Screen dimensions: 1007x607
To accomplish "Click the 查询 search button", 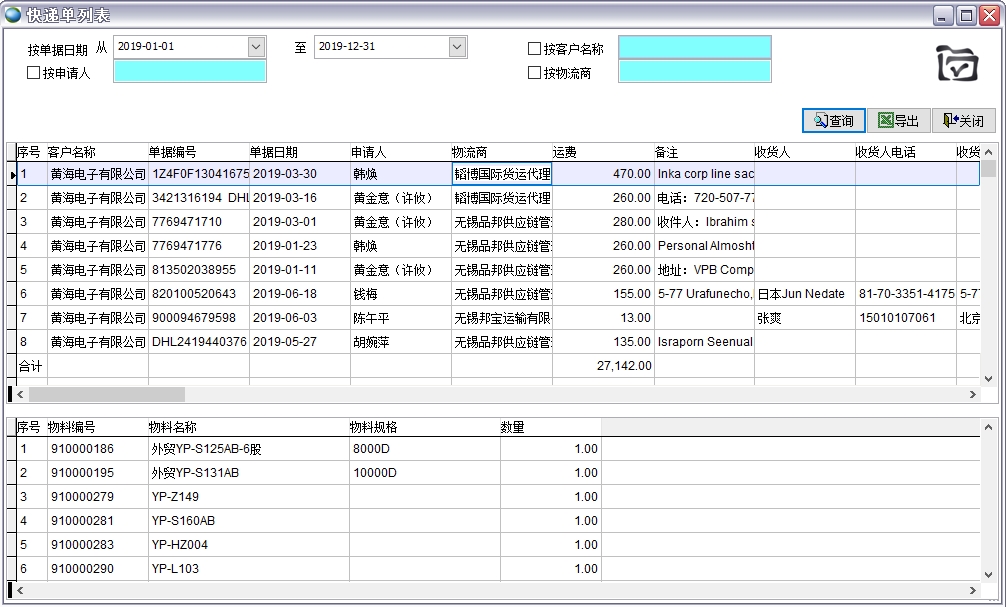I will [833, 121].
